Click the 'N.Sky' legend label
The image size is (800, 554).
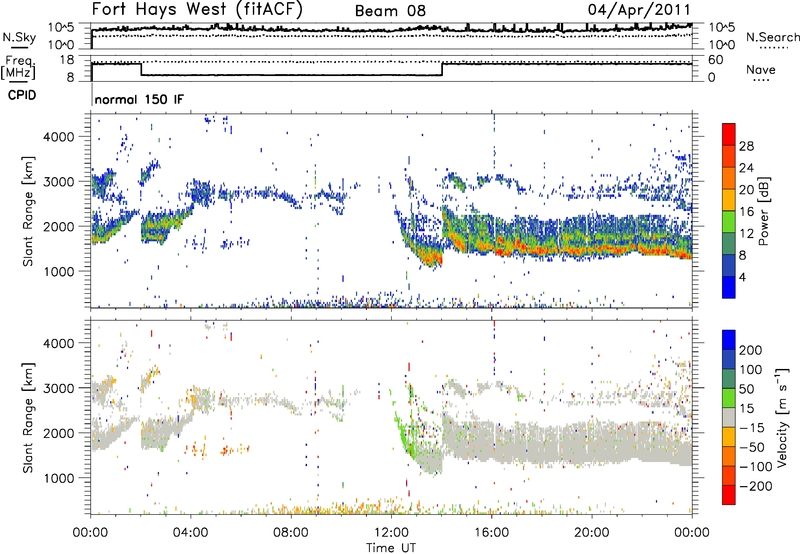(19, 37)
